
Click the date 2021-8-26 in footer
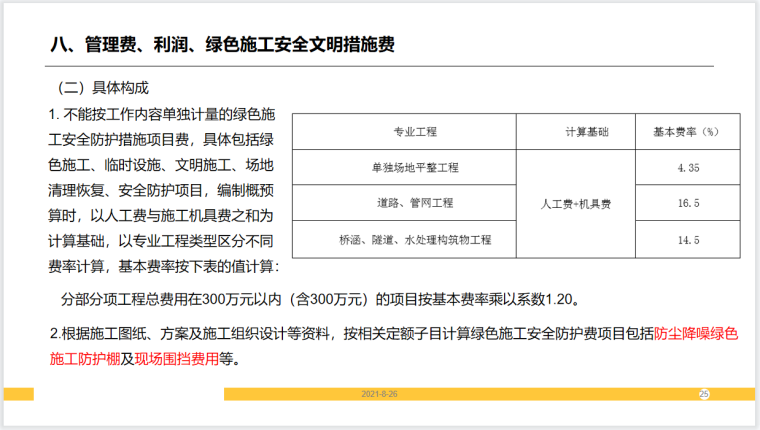pyautogui.click(x=379, y=395)
